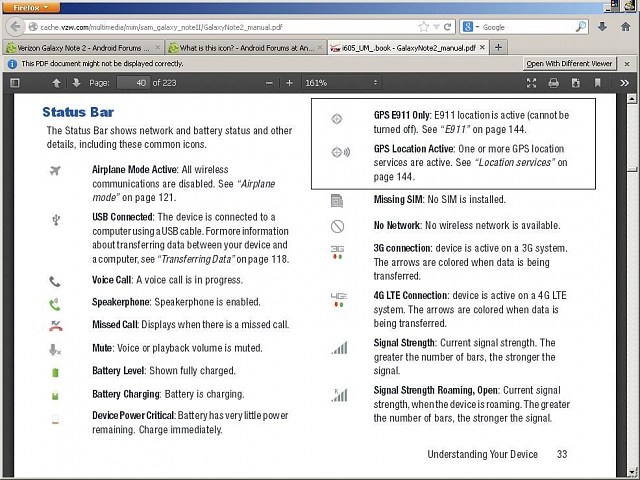
Task: Click the "of 223" page count text
Action: 164,83
